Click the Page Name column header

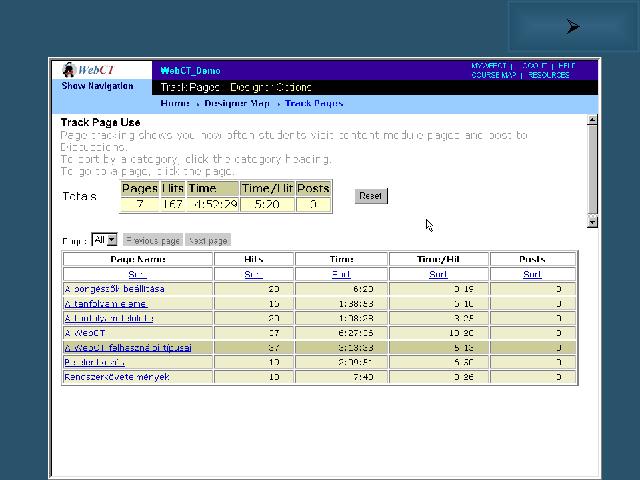pos(138,259)
